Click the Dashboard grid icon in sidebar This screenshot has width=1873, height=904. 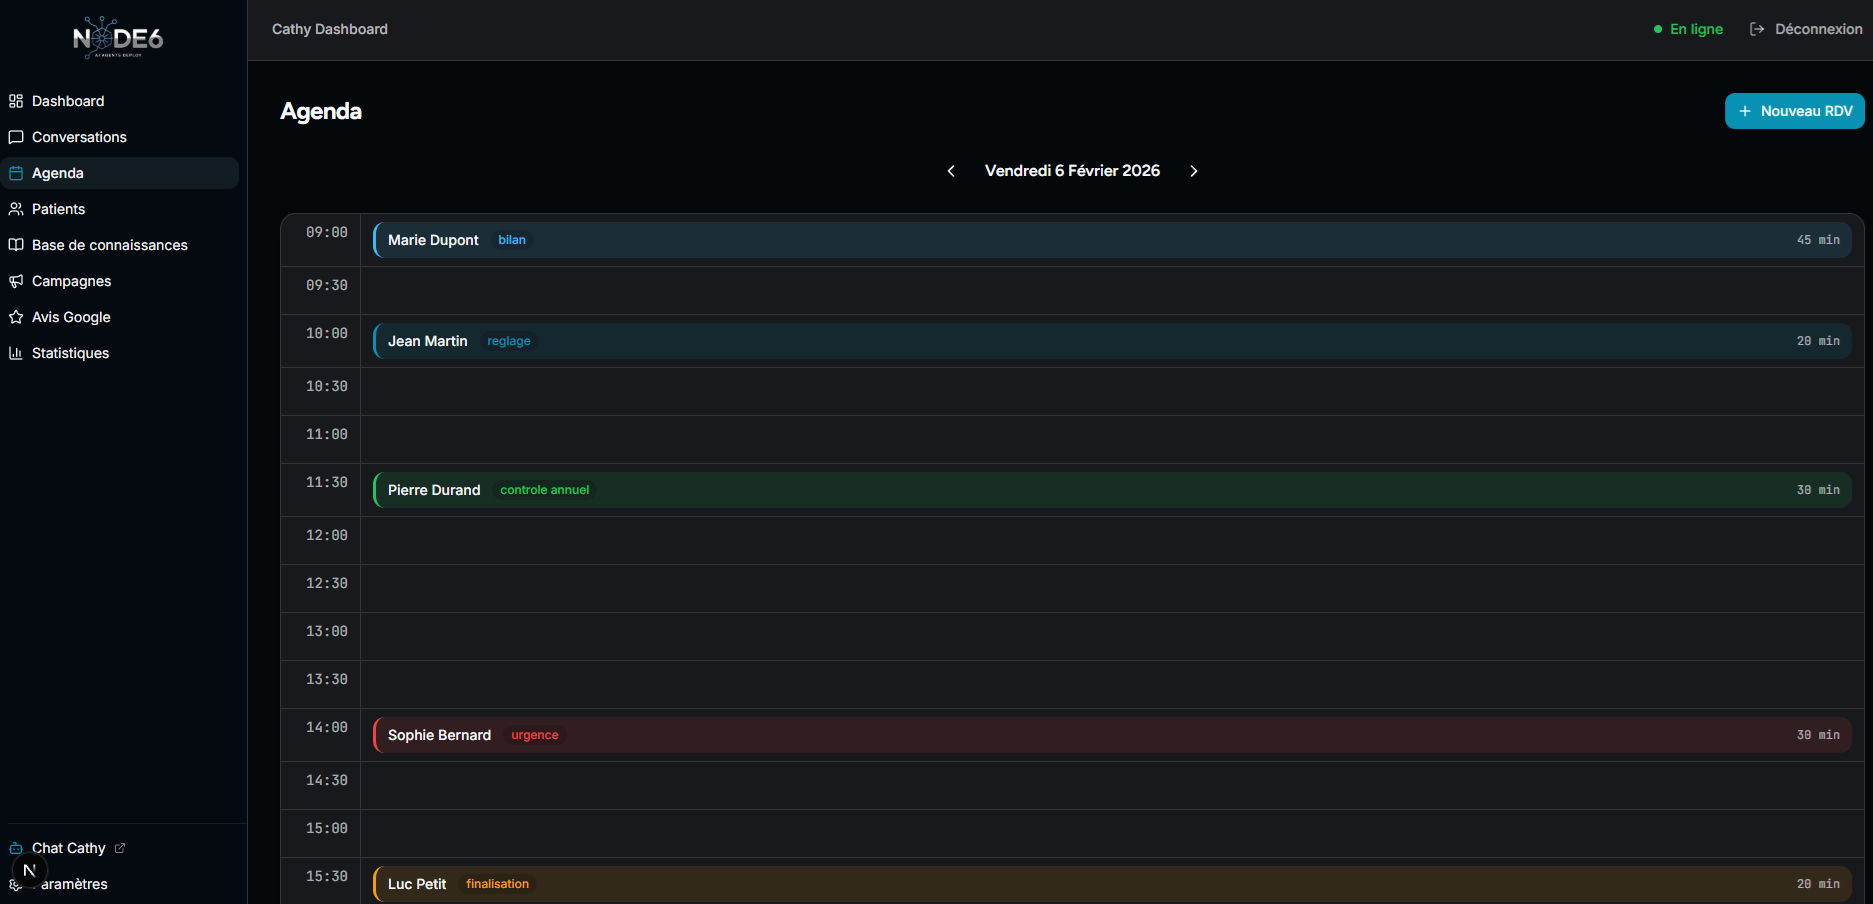coord(16,101)
